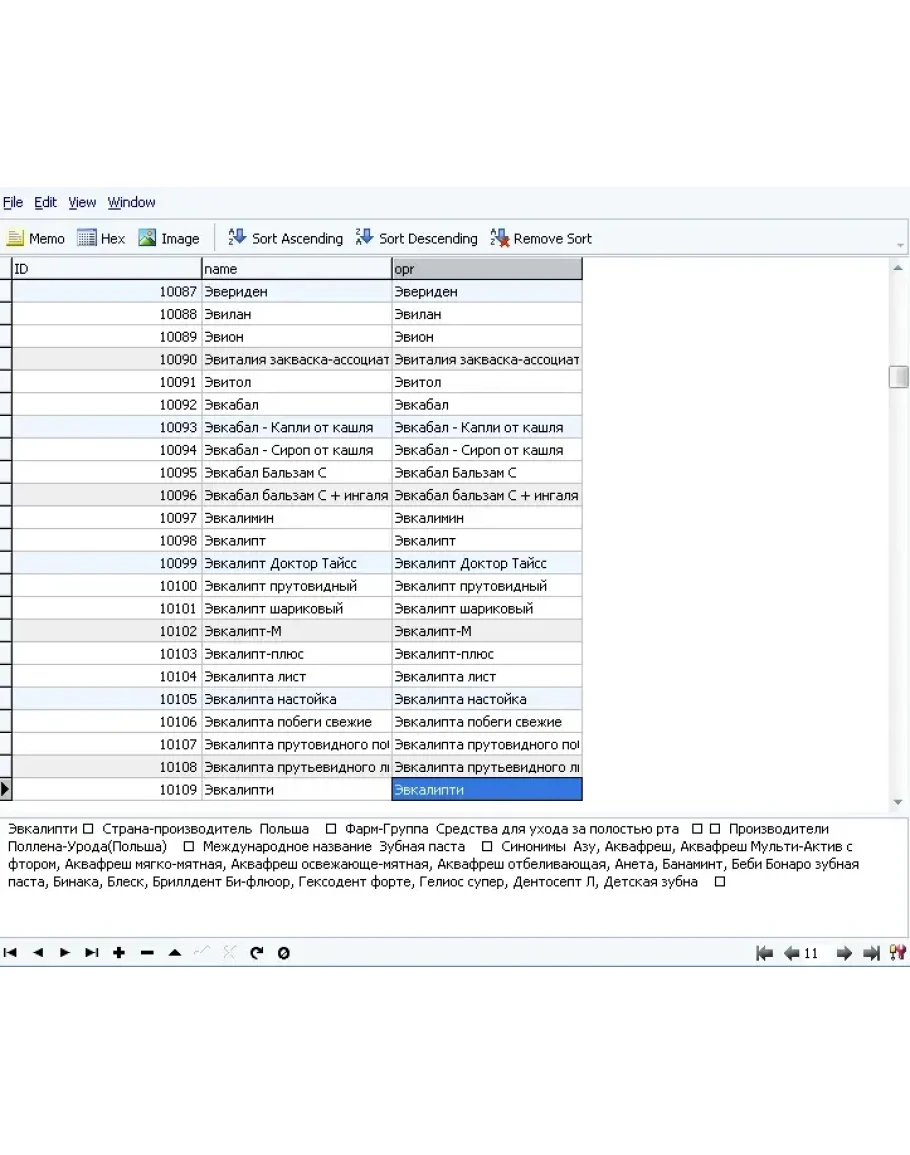This screenshot has height=1155, width=910.
Task: Open the Window menu
Action: point(131,202)
